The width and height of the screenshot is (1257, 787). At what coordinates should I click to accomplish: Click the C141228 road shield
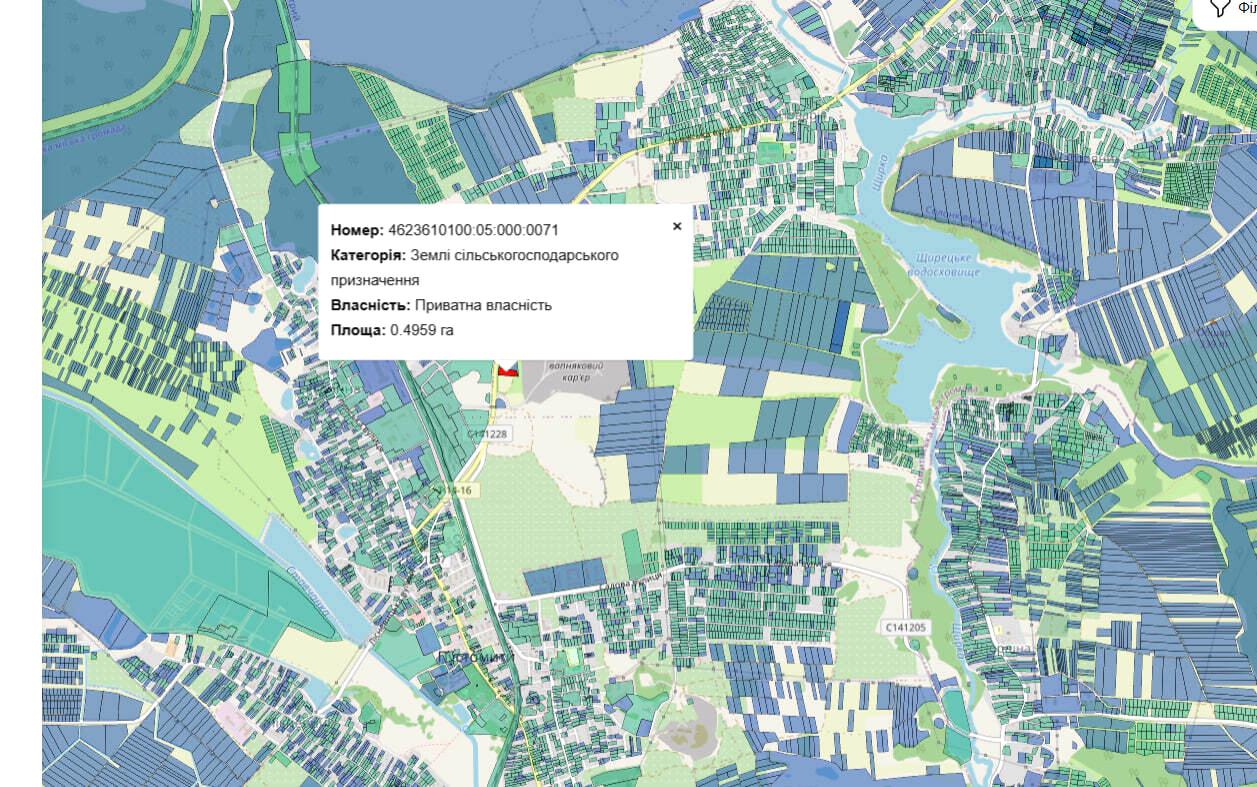(x=487, y=433)
